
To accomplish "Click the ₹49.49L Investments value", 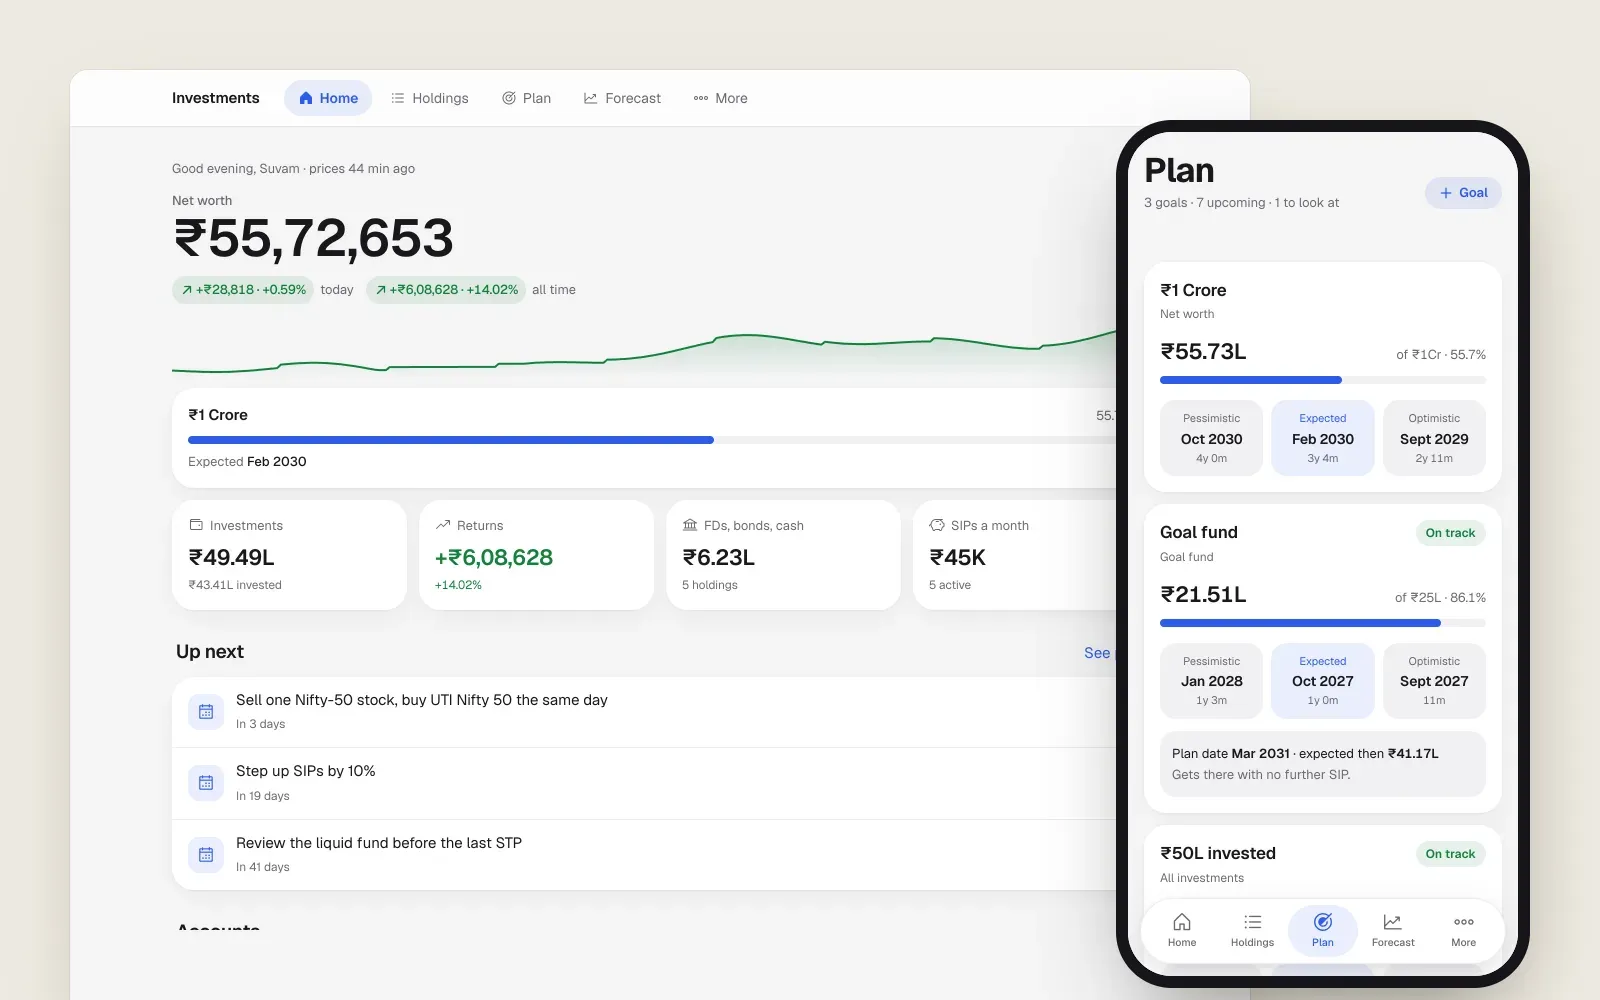I will 232,557.
